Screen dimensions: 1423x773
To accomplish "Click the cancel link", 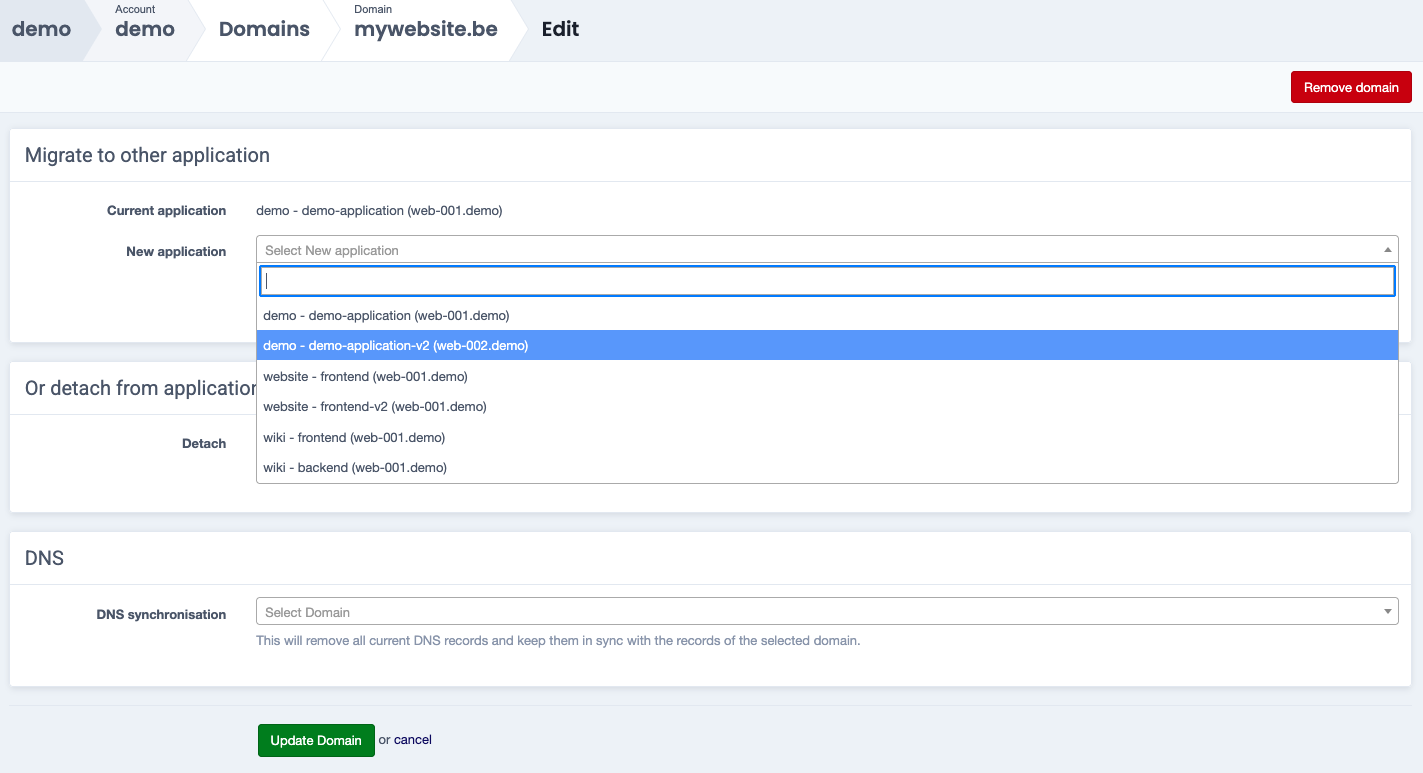I will 412,740.
